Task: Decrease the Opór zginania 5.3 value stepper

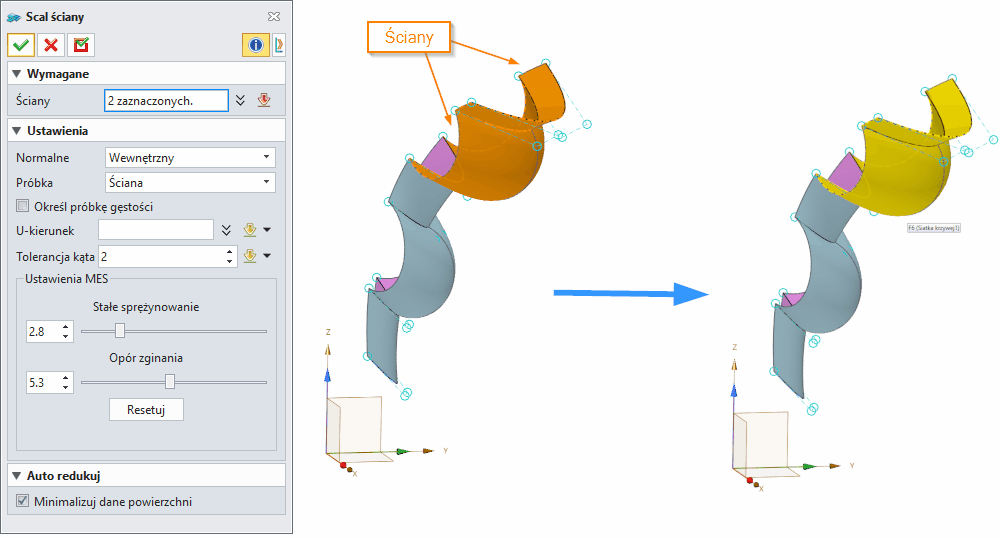Action: [x=66, y=387]
